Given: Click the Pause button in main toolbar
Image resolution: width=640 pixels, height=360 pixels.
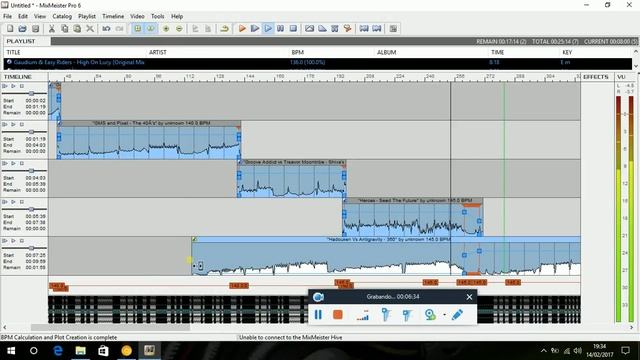Looking at the screenshot, I should [280, 29].
